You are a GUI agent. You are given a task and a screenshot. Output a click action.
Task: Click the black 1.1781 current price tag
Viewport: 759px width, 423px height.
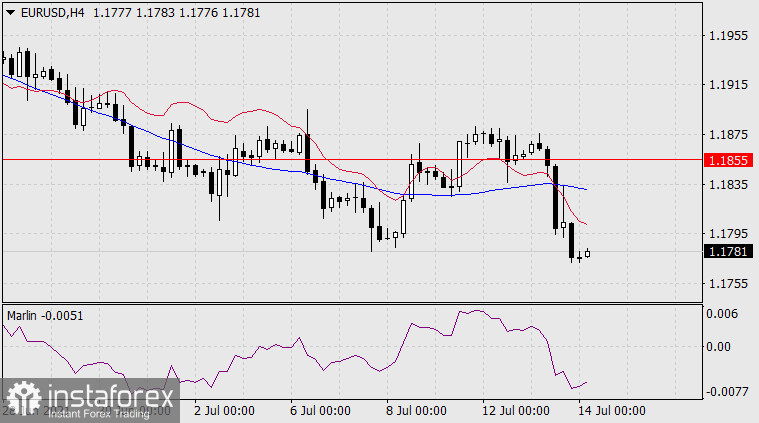[728, 252]
